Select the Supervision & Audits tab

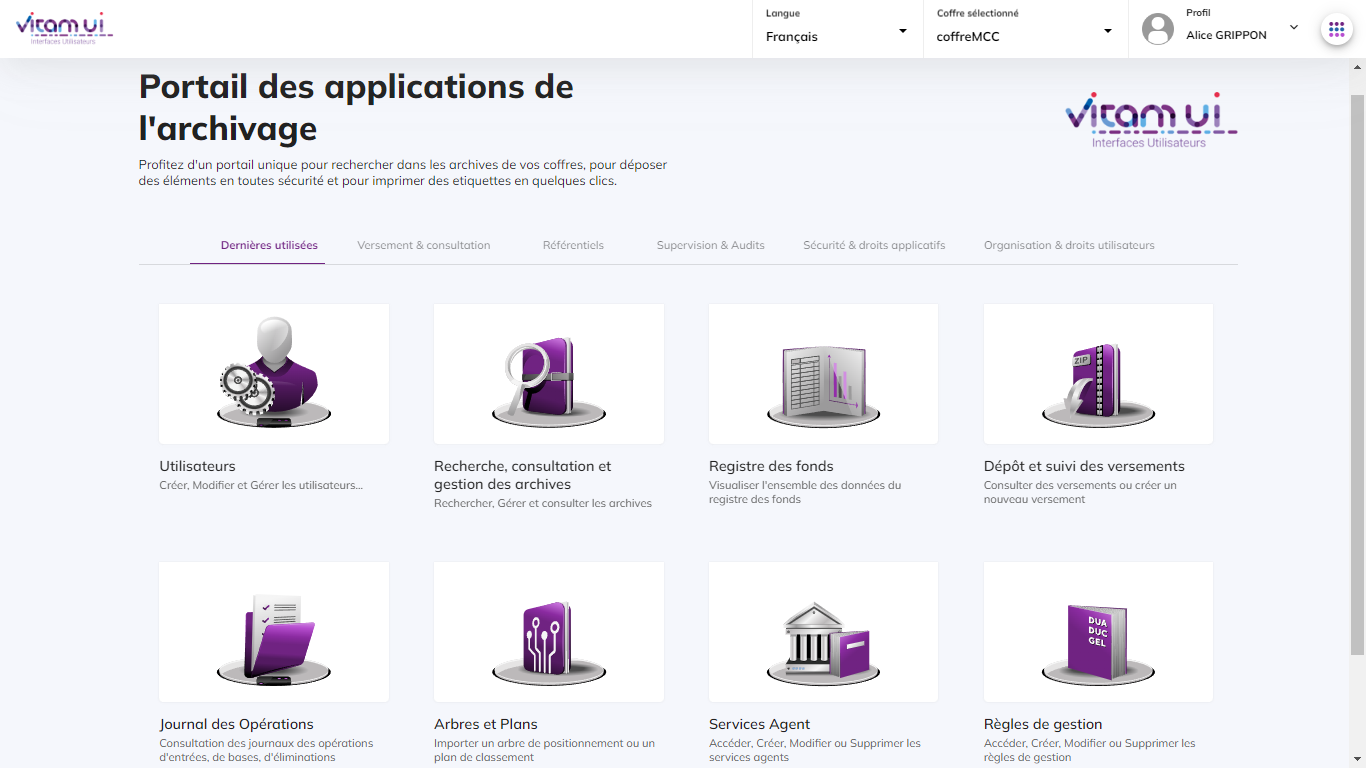tap(710, 245)
